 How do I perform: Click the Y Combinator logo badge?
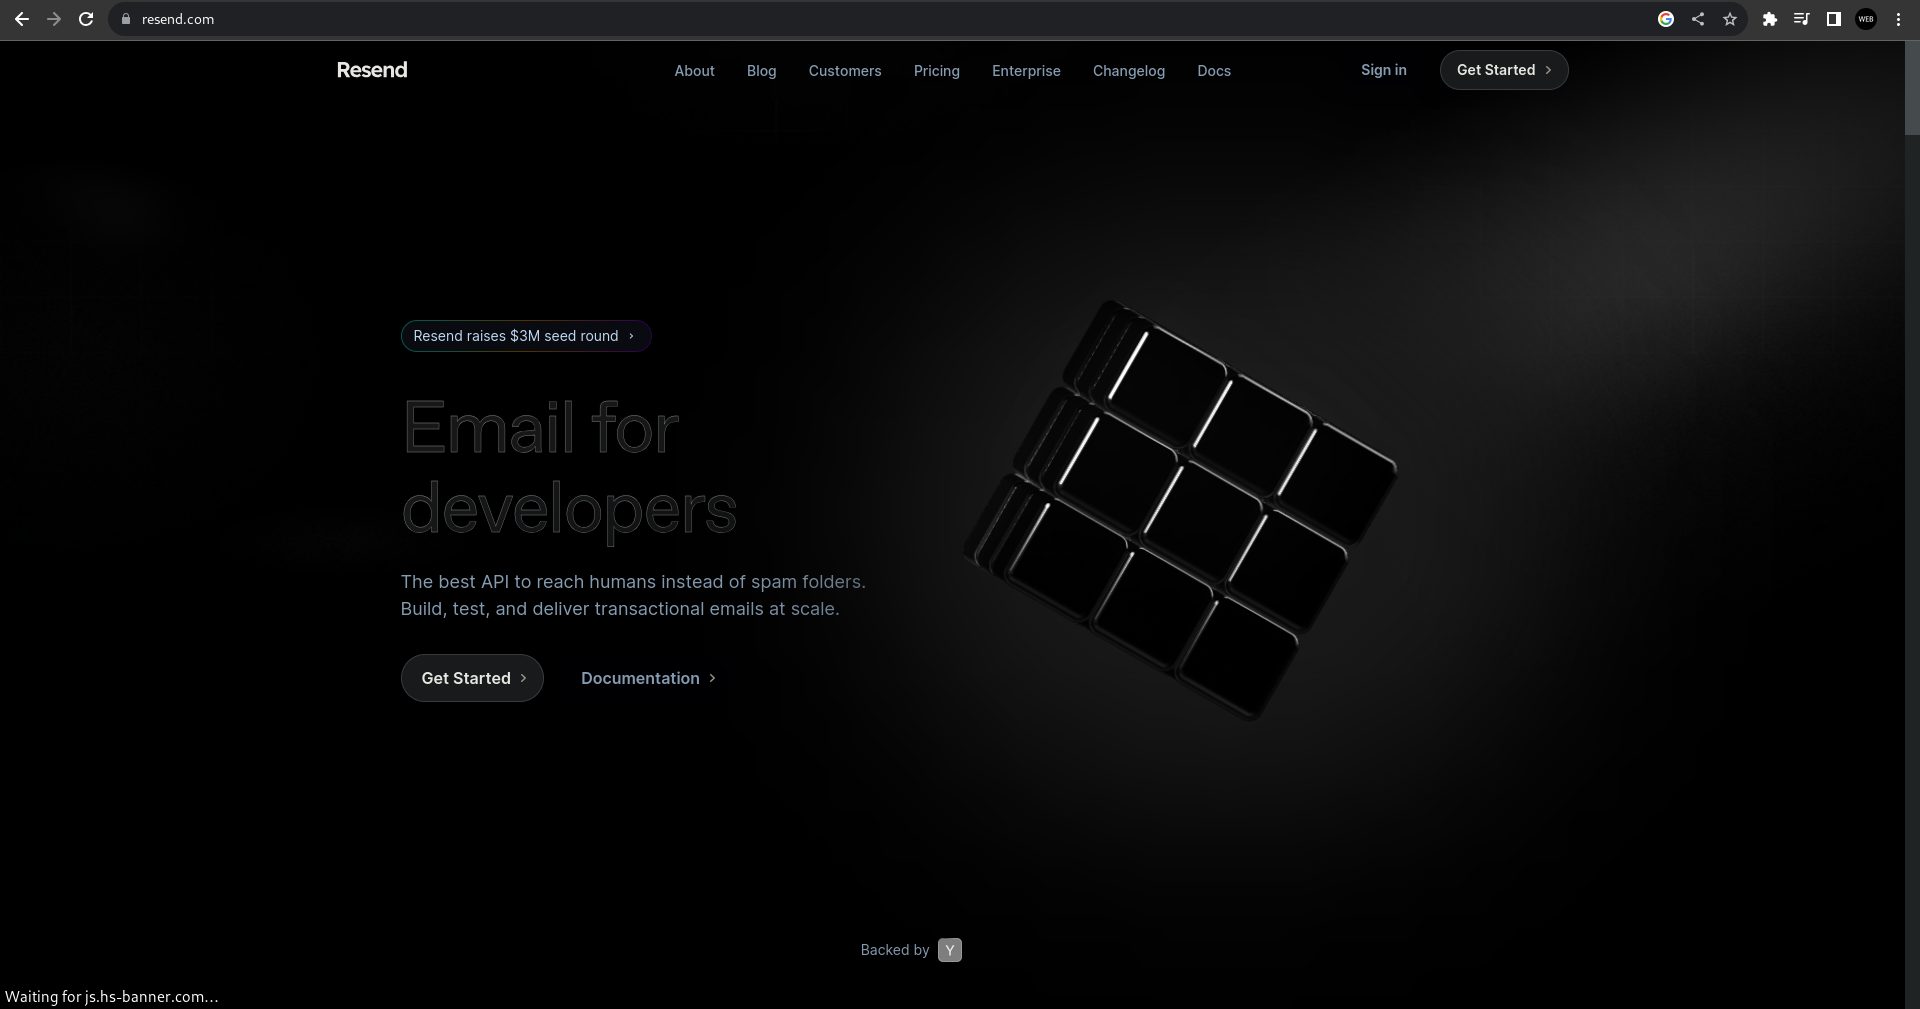coord(950,950)
